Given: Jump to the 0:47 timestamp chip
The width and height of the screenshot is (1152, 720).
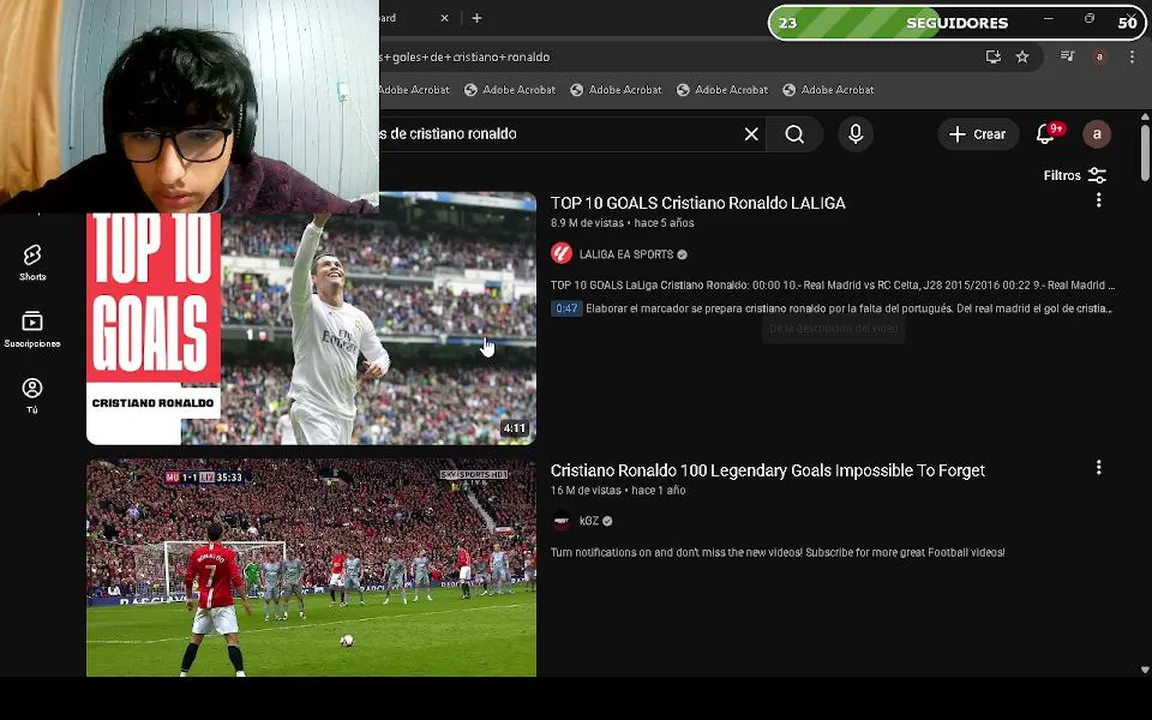Looking at the screenshot, I should pyautogui.click(x=566, y=309).
